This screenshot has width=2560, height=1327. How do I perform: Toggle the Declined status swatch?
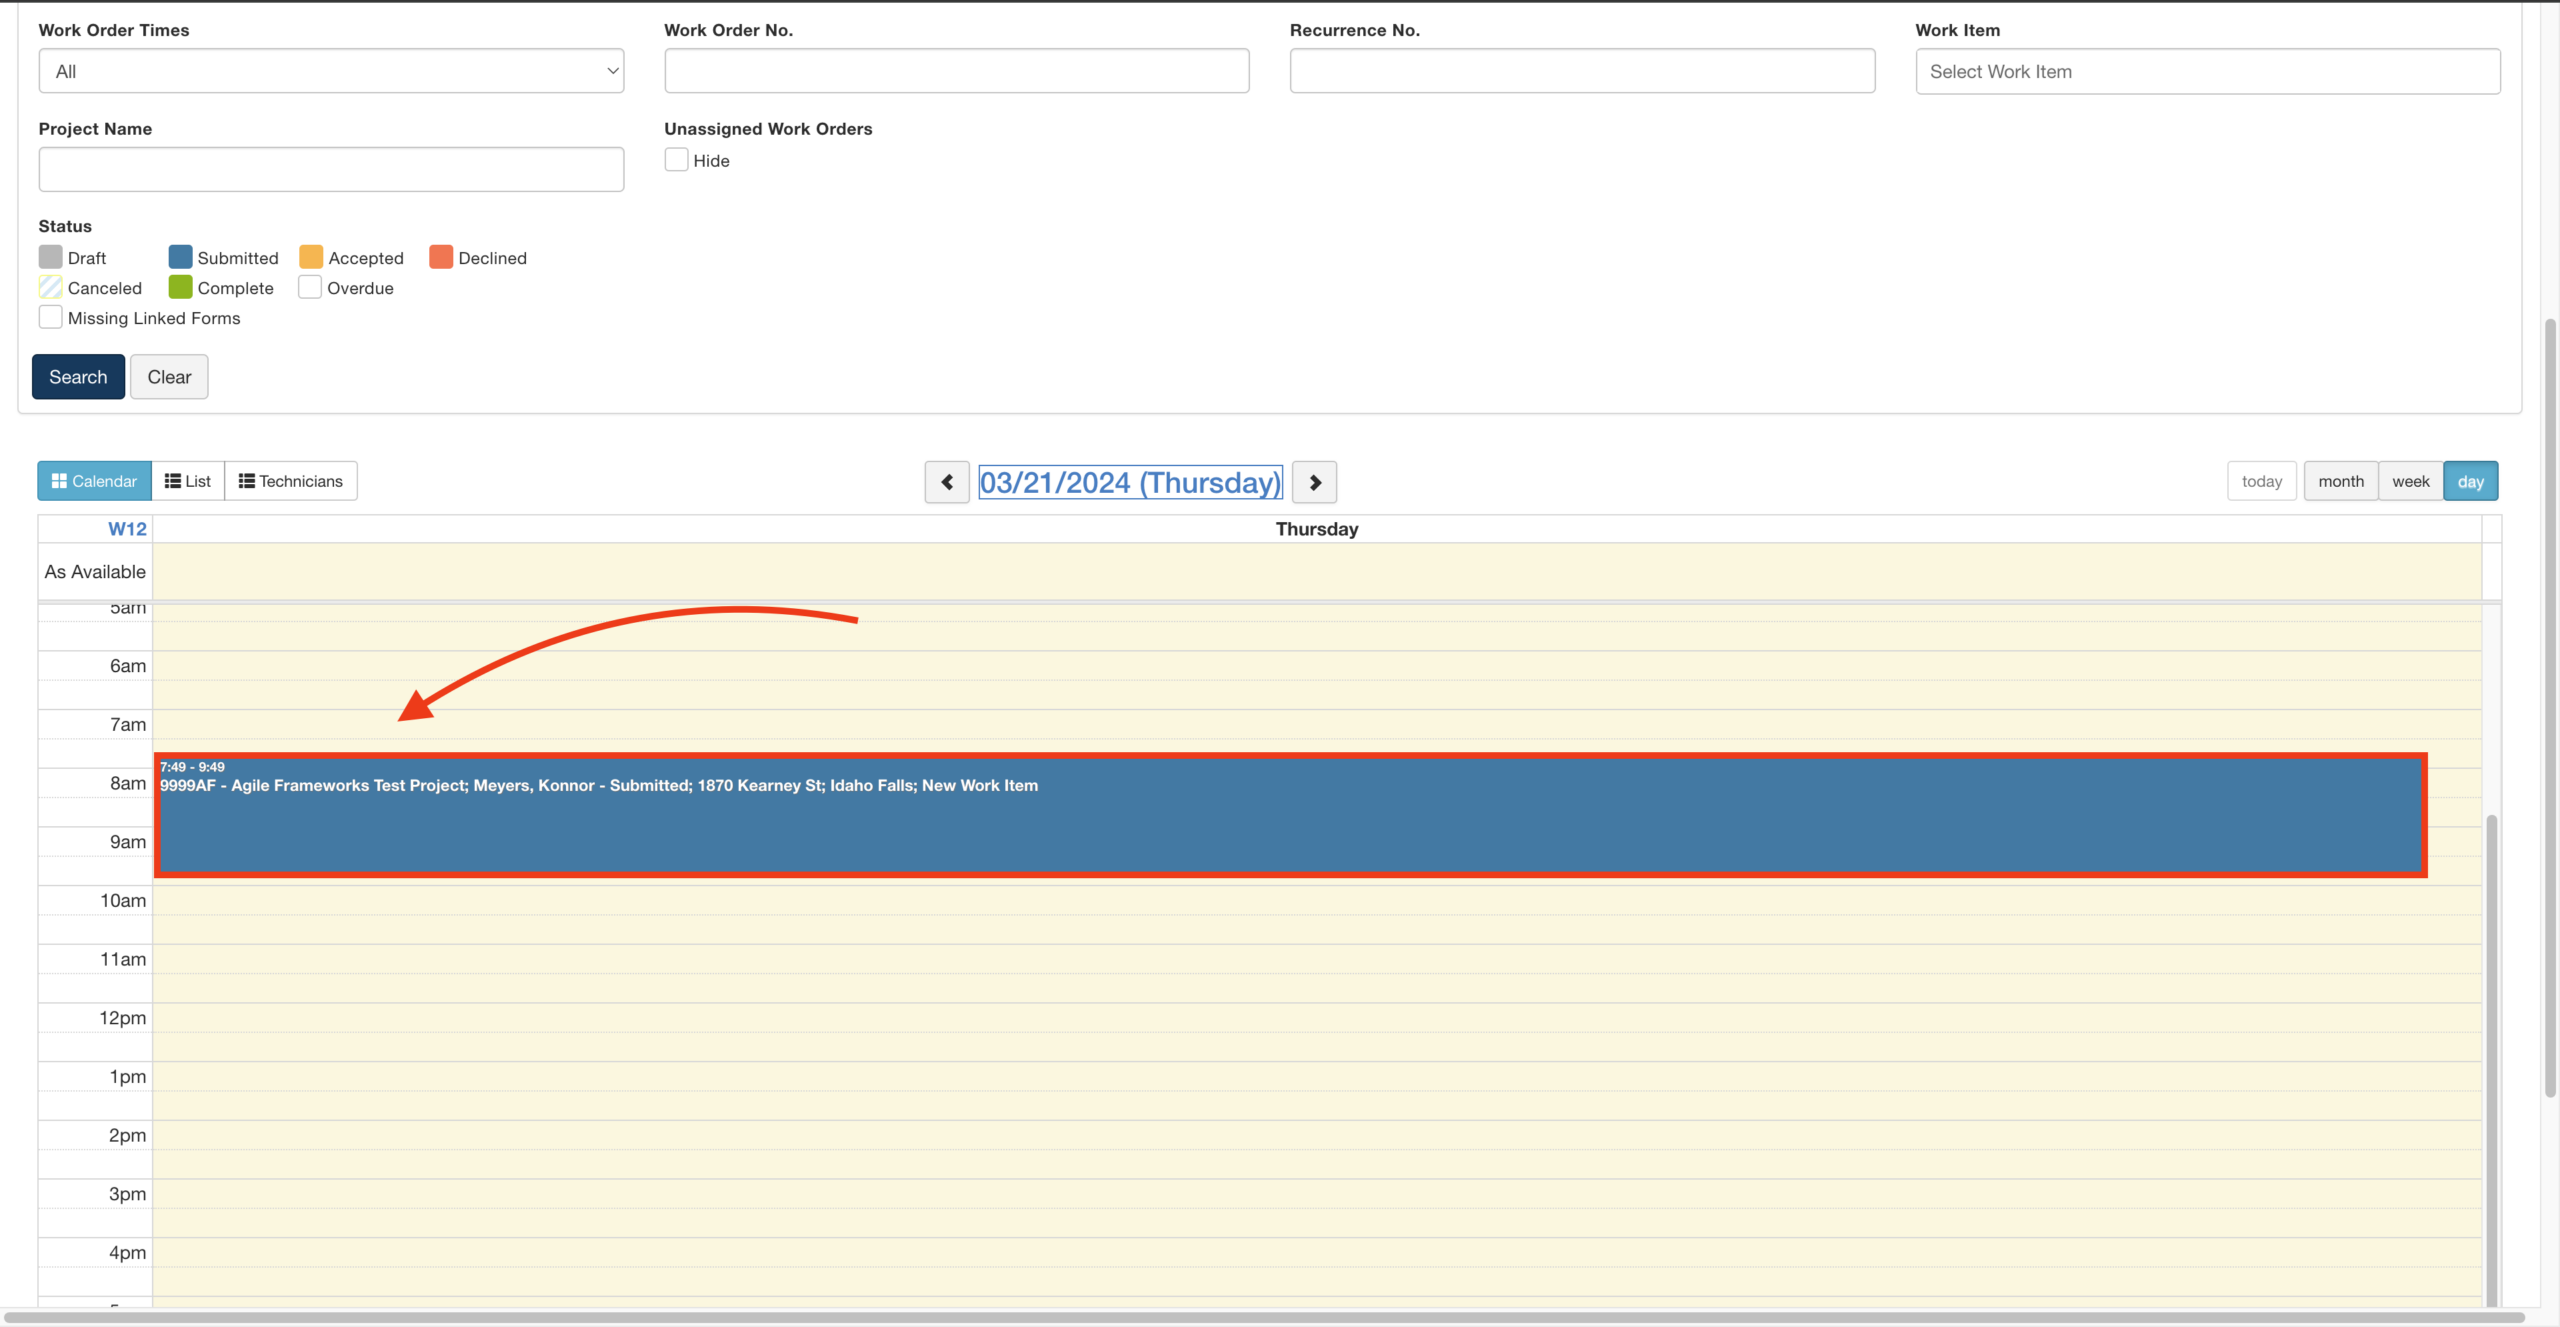[441, 258]
